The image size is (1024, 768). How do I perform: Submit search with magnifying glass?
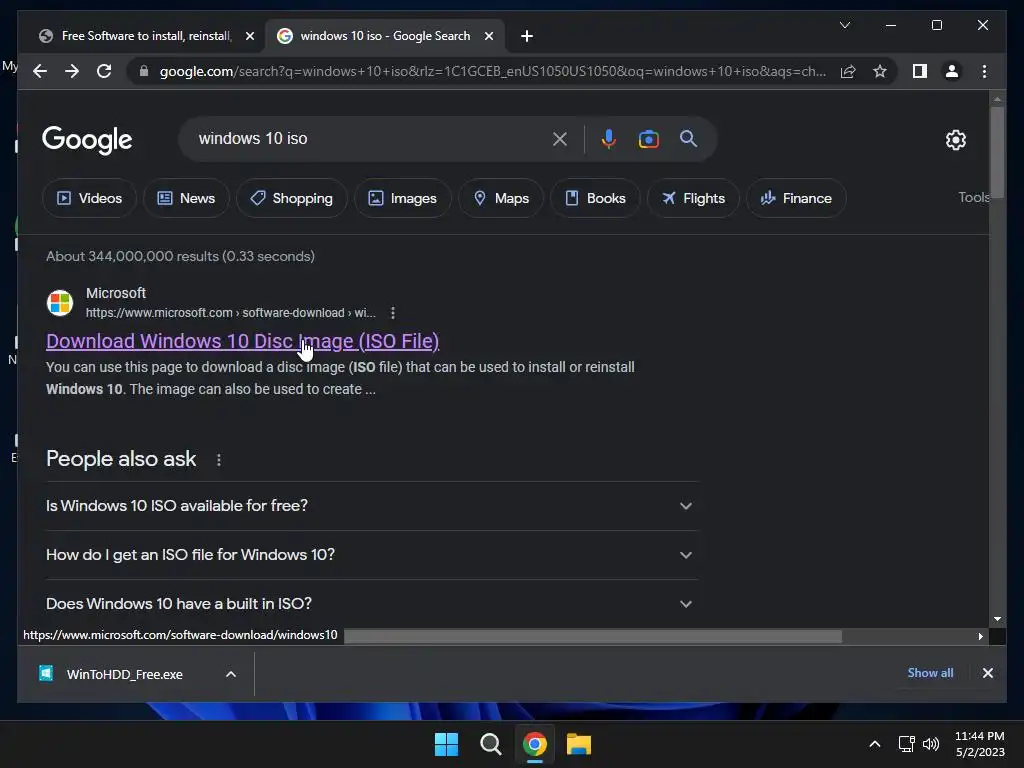point(688,138)
